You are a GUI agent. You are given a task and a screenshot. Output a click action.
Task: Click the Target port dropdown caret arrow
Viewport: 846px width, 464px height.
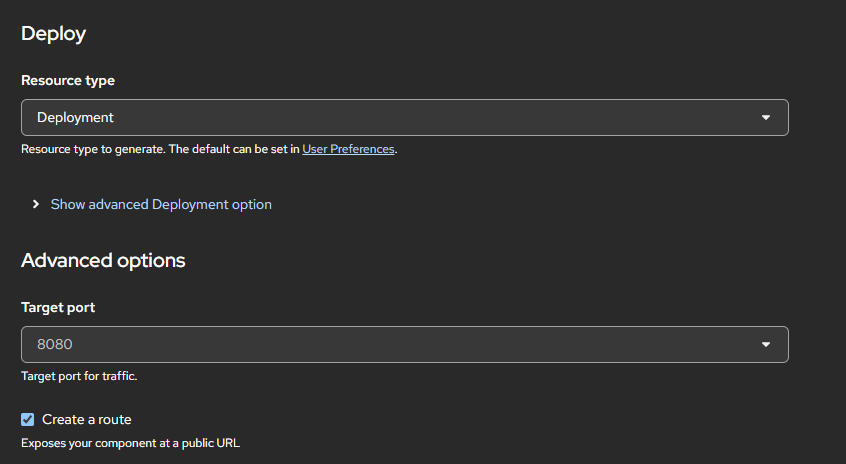click(x=766, y=345)
